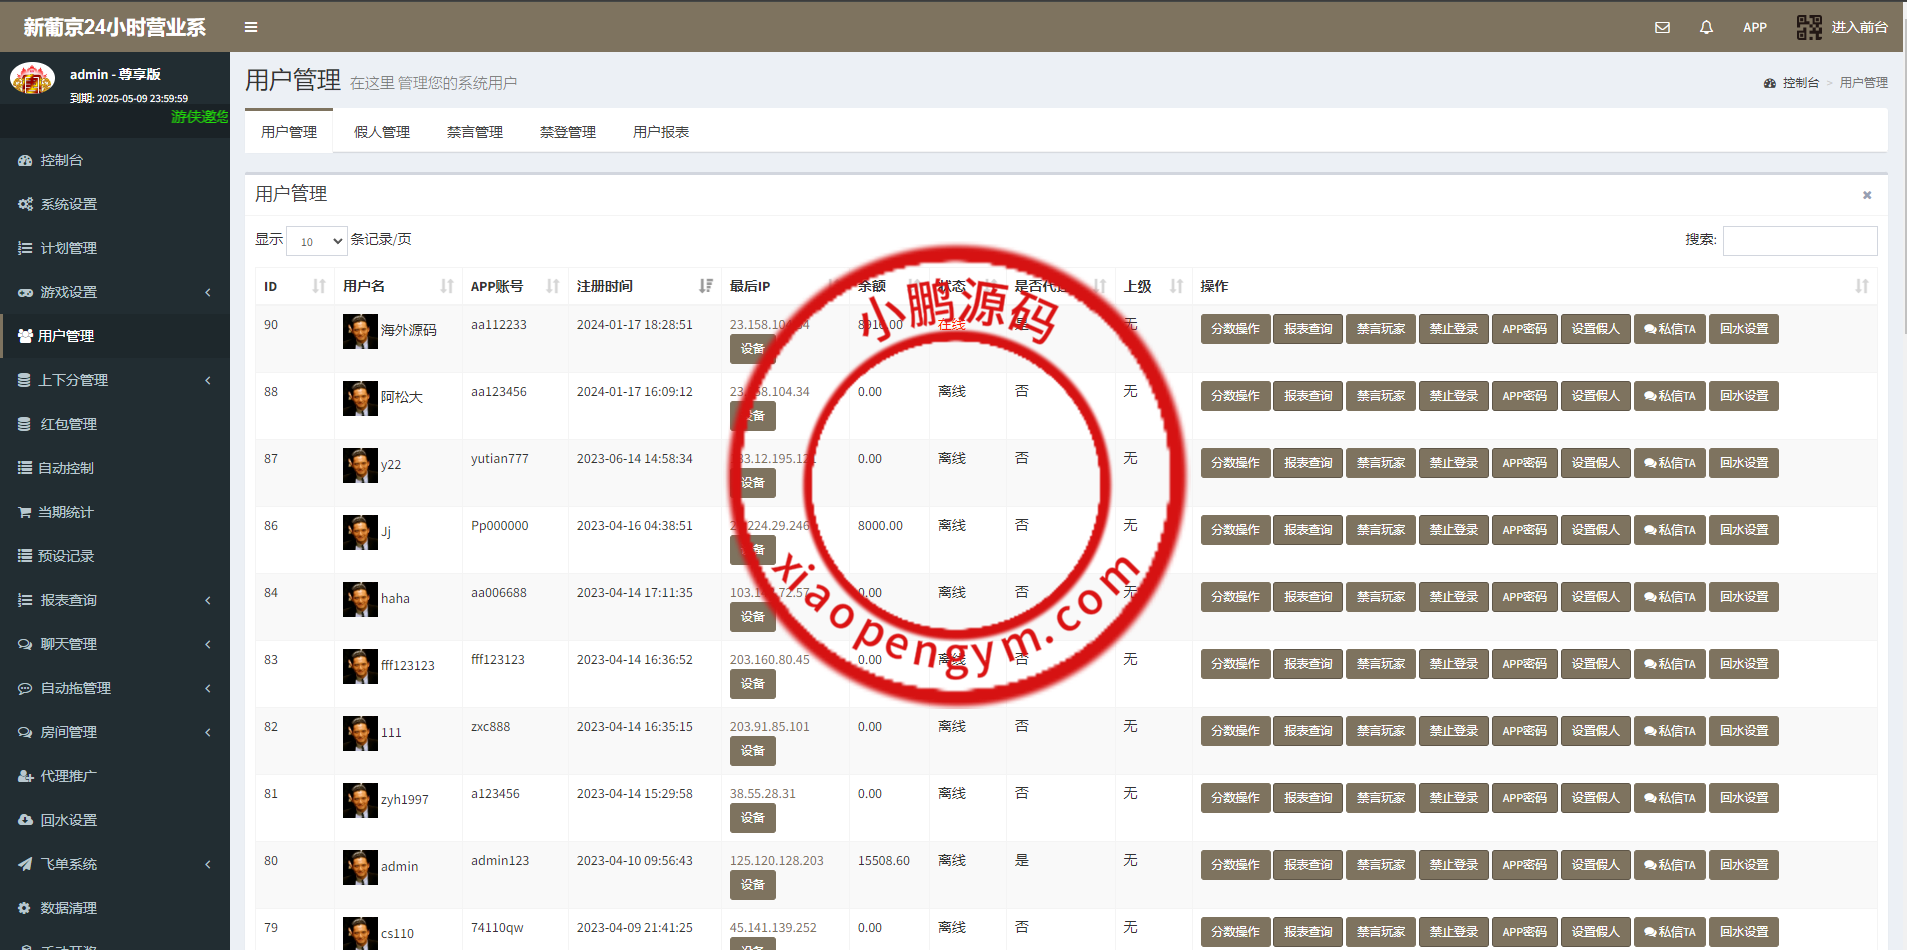Viewport: 1907px width, 950px height.
Task: Switch to the 假人管理 tab
Action: pos(382,132)
